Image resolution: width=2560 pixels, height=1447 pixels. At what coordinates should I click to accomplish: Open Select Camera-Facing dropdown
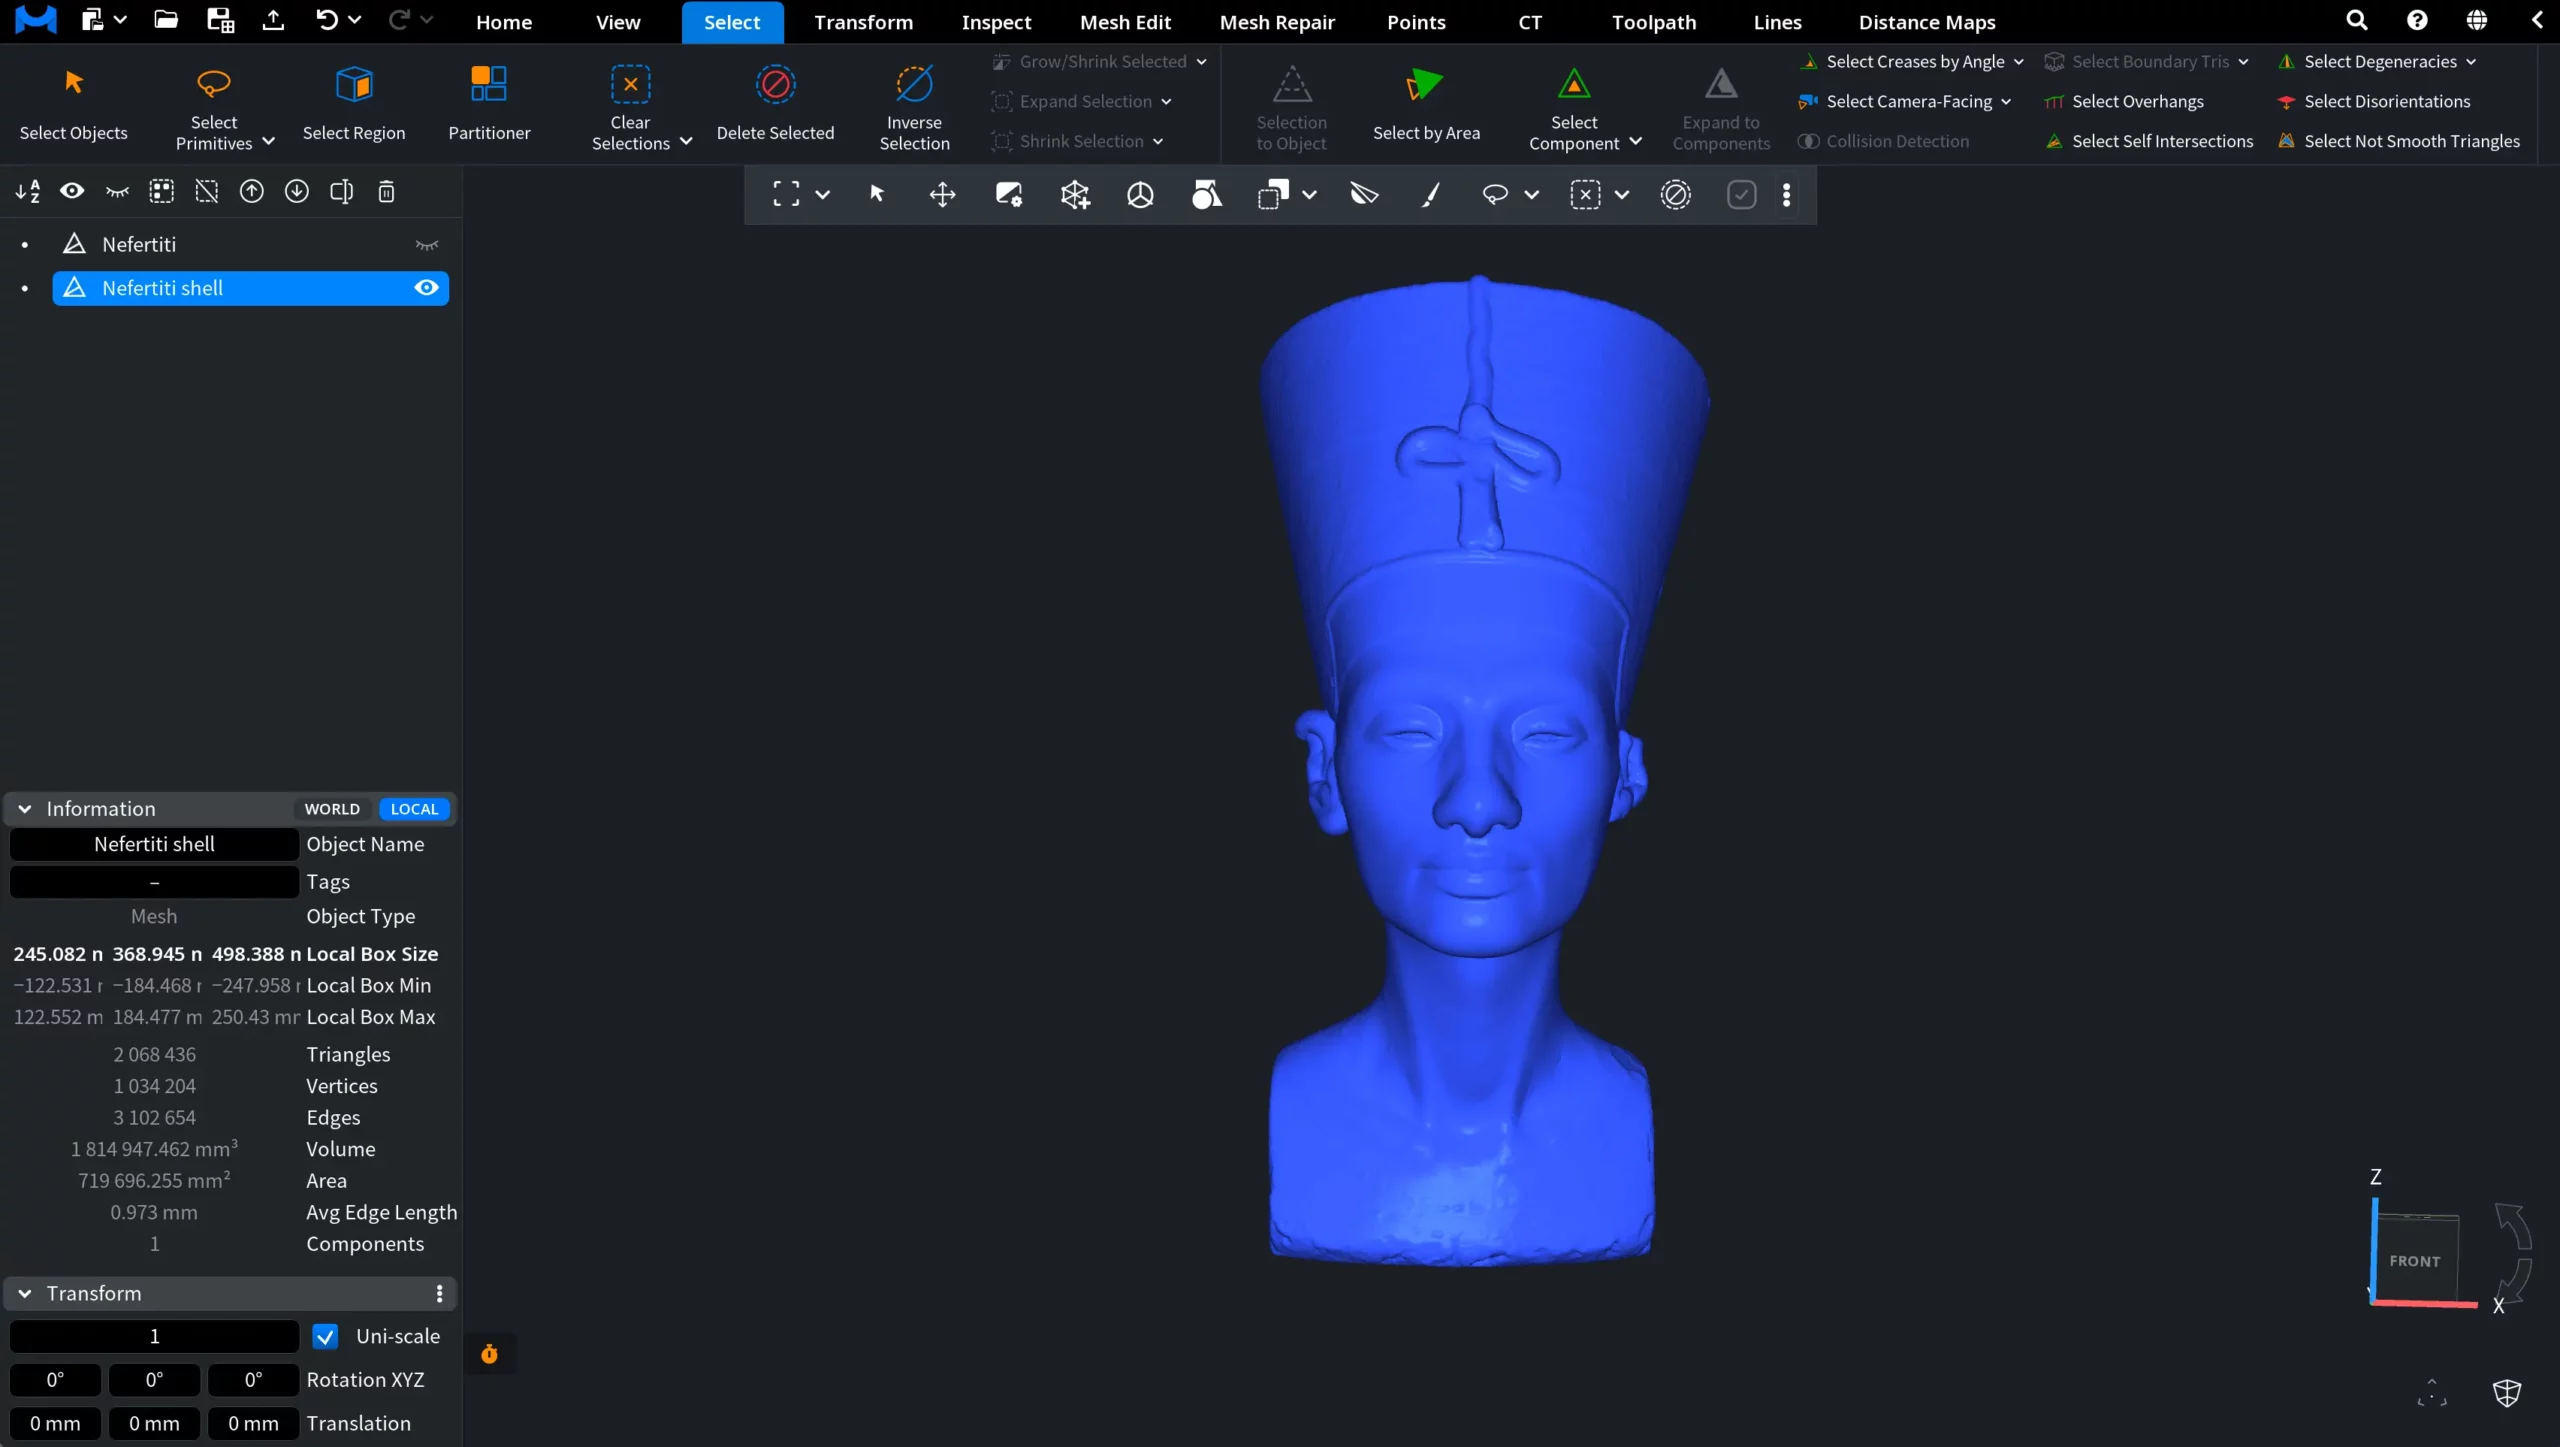(2006, 102)
